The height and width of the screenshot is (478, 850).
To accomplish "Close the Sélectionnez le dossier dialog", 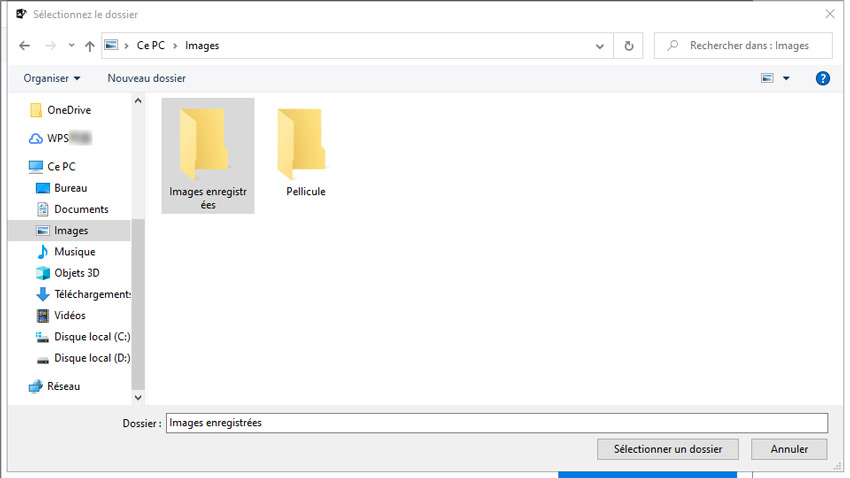I will (829, 14).
